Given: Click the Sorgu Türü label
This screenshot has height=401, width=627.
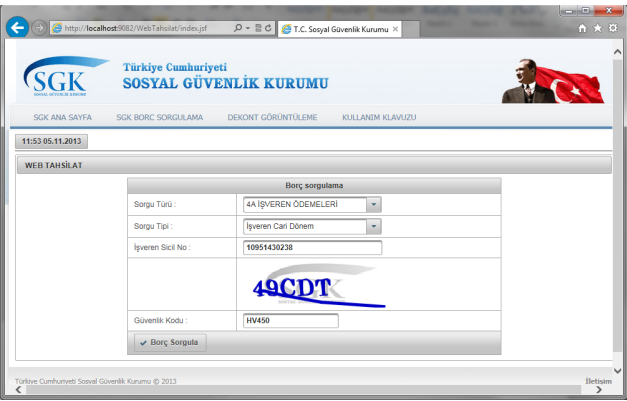Looking at the screenshot, I should coord(155,204).
